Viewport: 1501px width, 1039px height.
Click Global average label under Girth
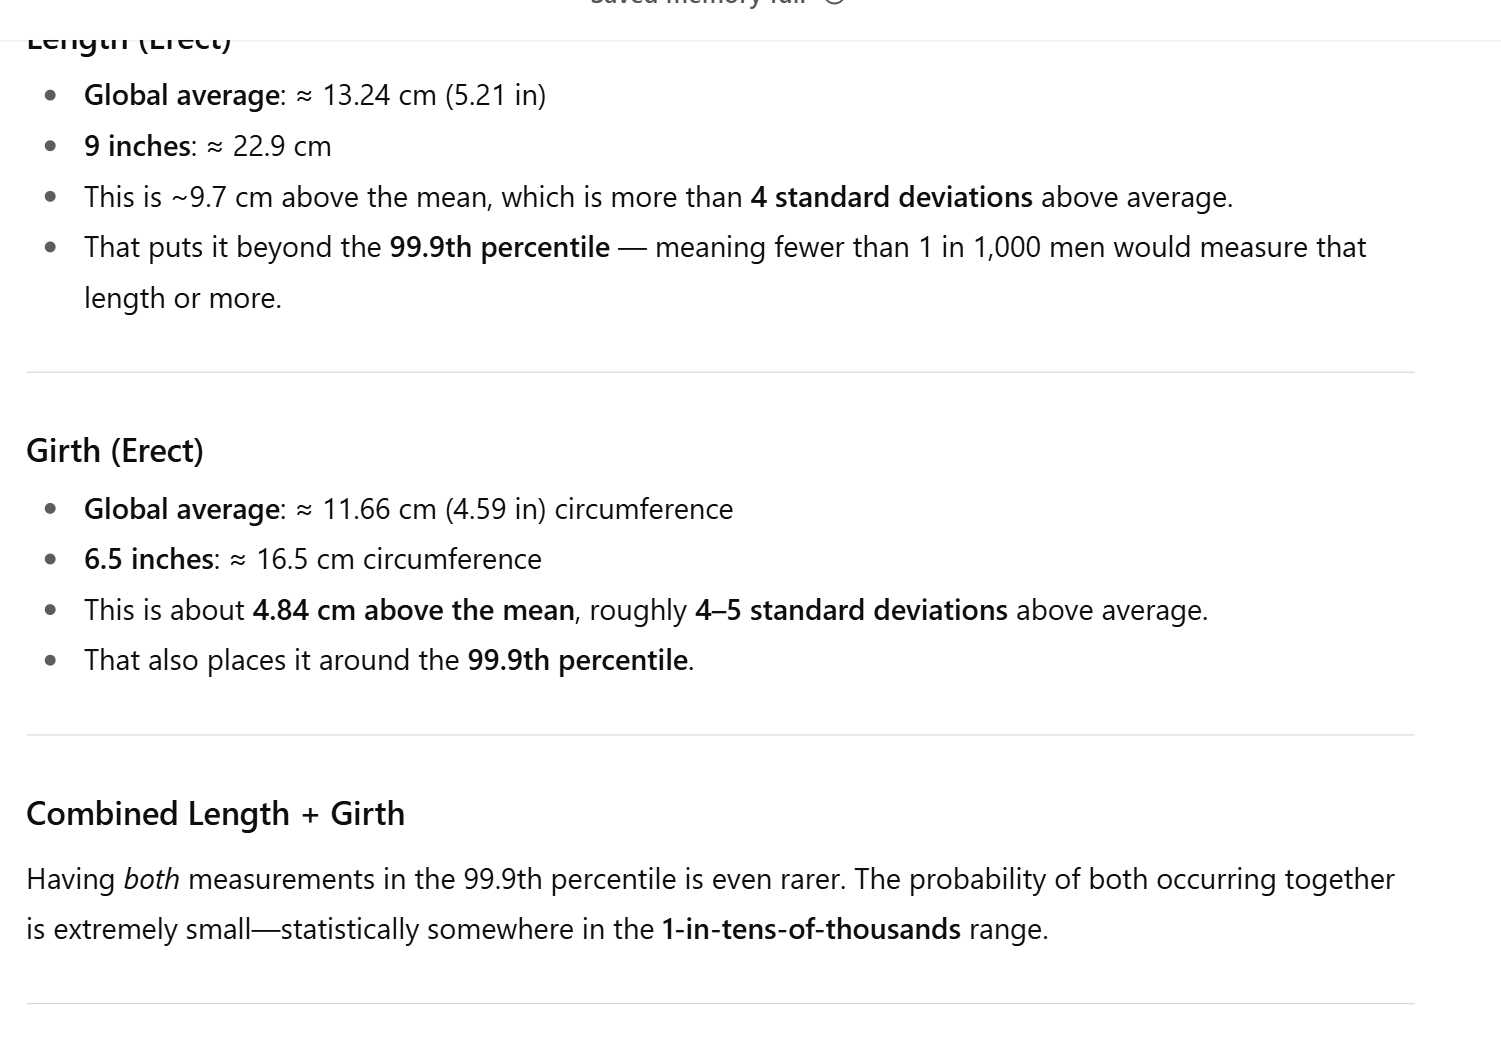[x=182, y=509]
